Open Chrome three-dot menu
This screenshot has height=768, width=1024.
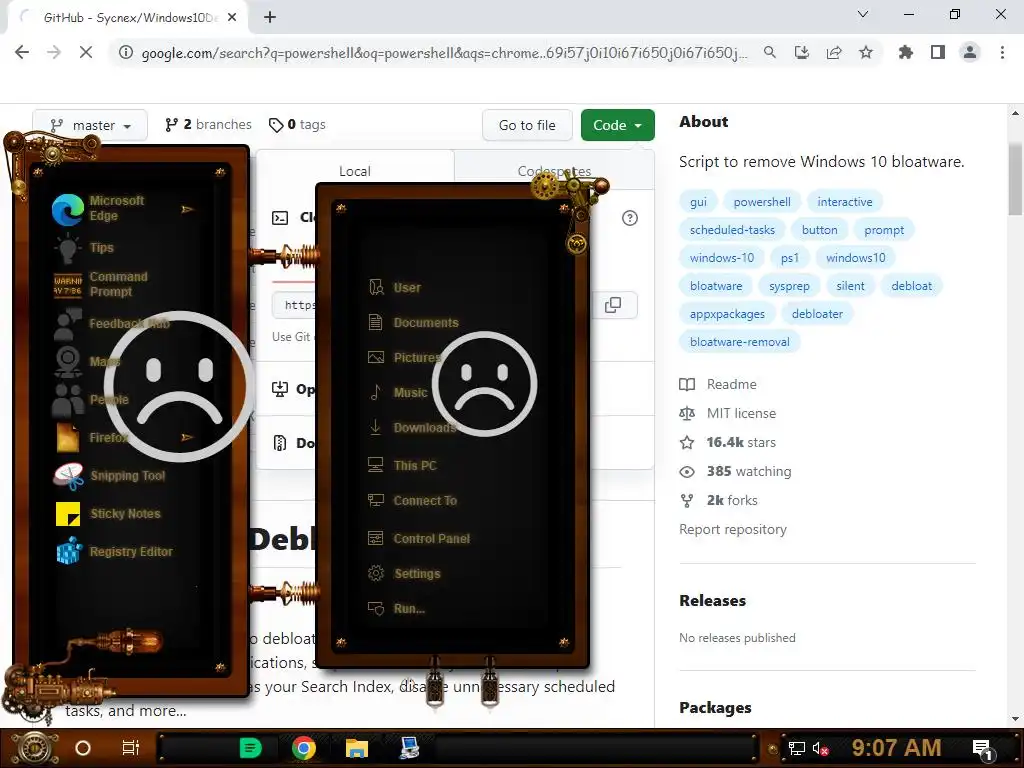pyautogui.click(x=1002, y=52)
